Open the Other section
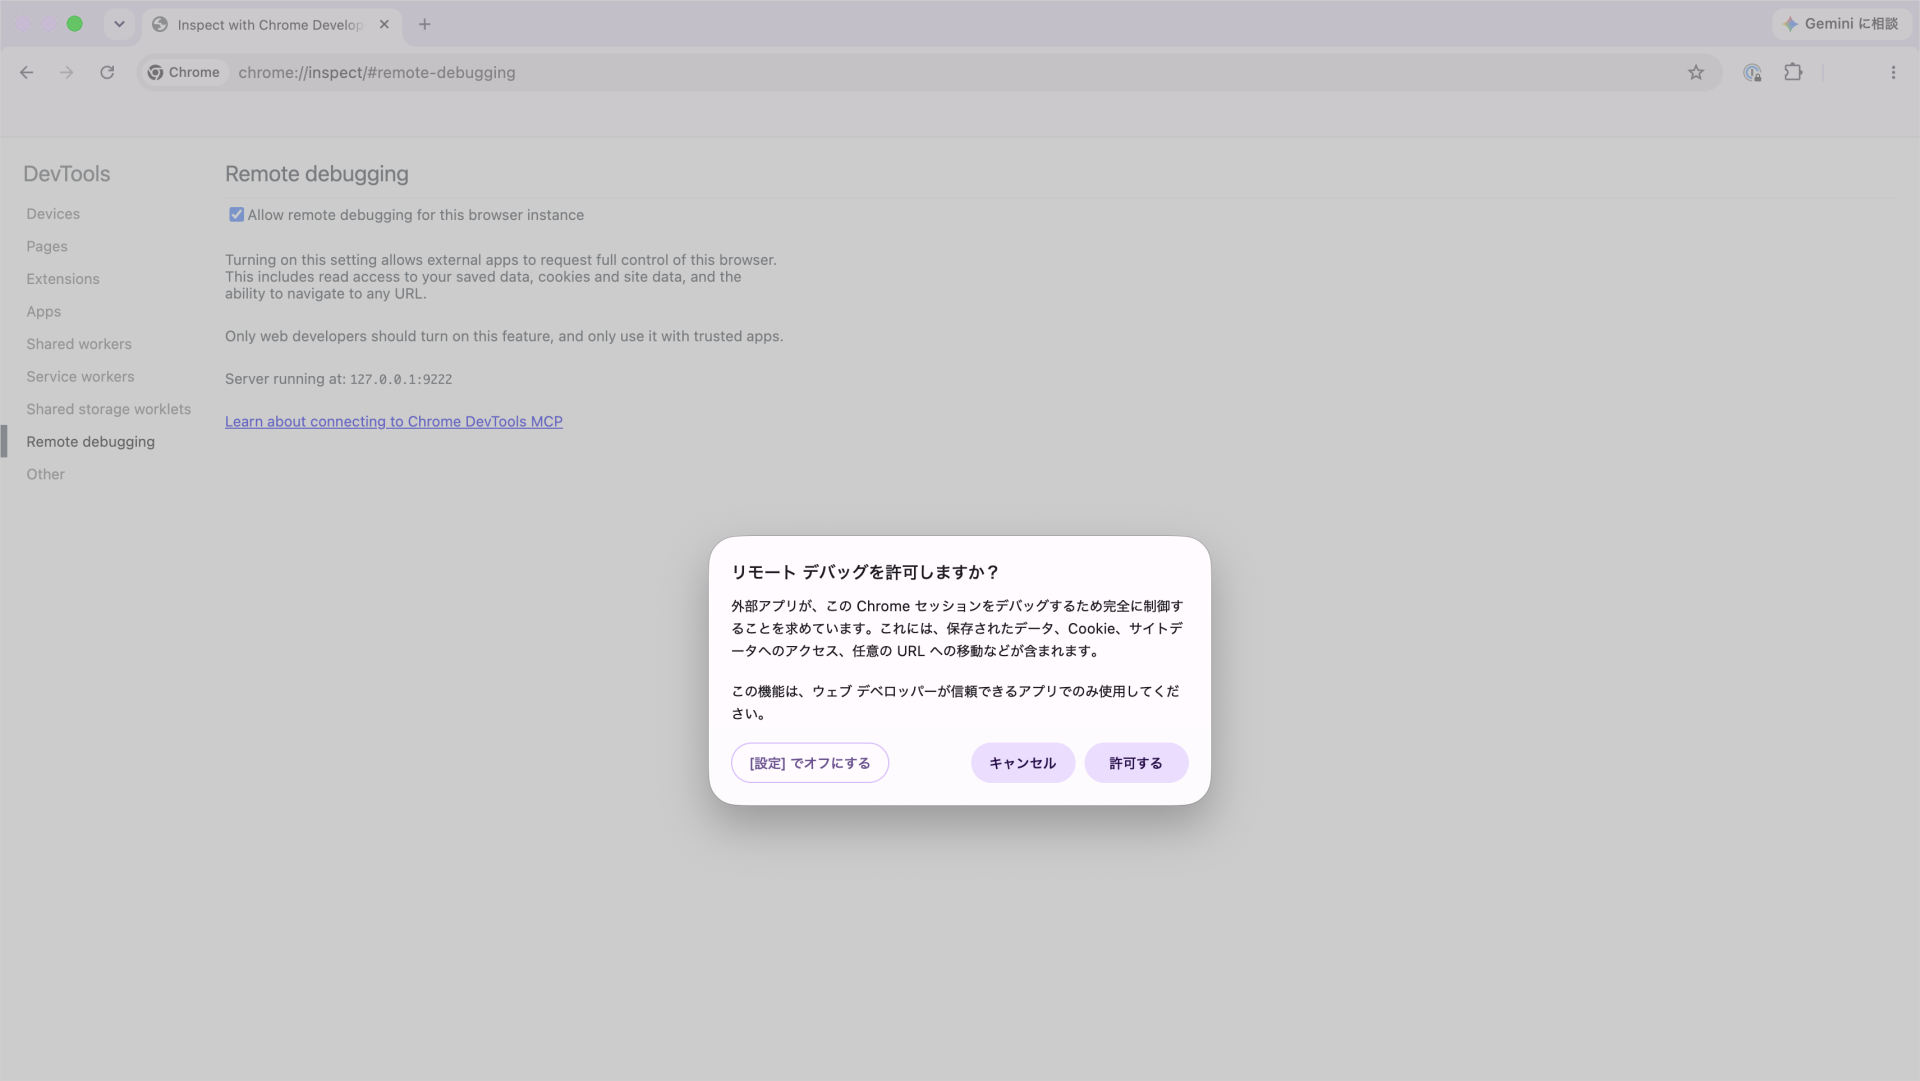1920x1081 pixels. click(x=45, y=474)
